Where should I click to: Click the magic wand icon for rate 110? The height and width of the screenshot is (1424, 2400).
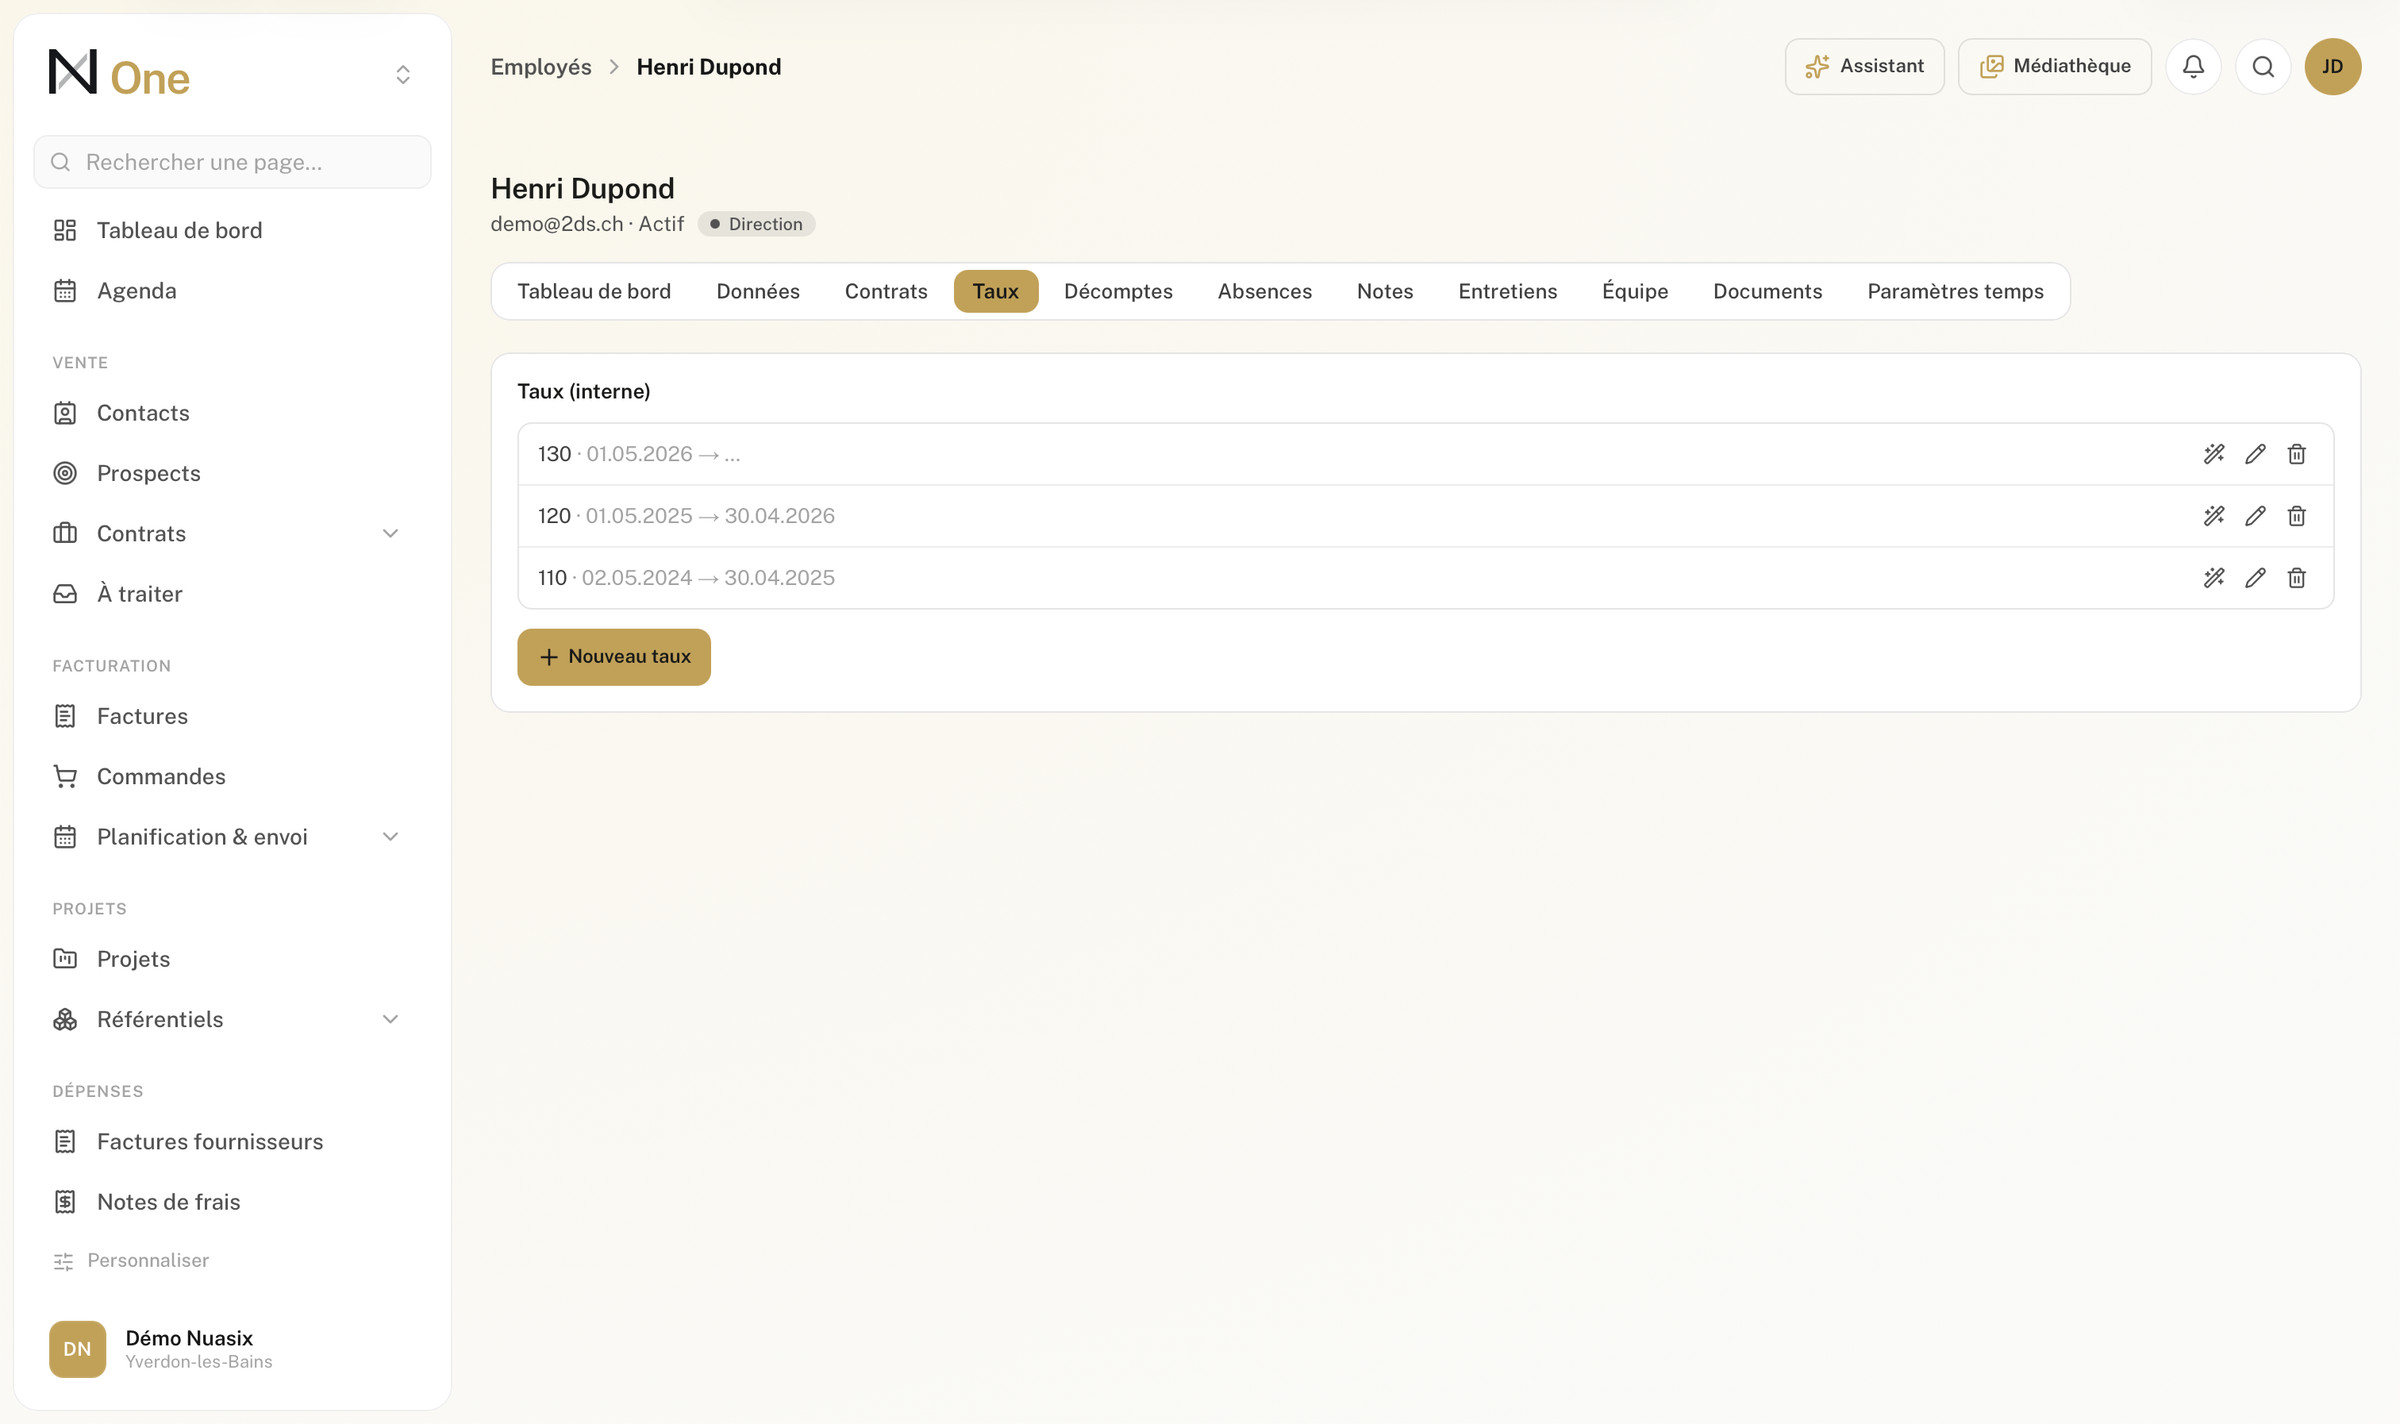click(x=2214, y=578)
